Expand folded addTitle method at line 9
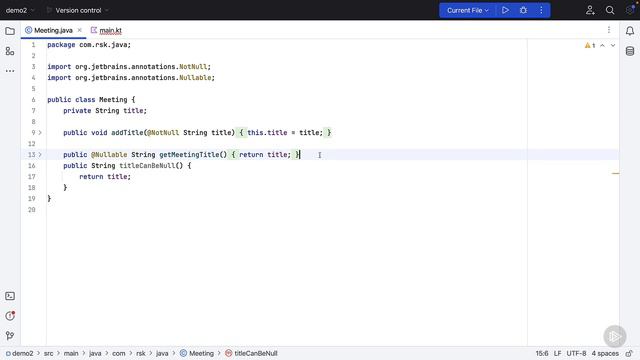The width and height of the screenshot is (640, 360). pos(40,133)
